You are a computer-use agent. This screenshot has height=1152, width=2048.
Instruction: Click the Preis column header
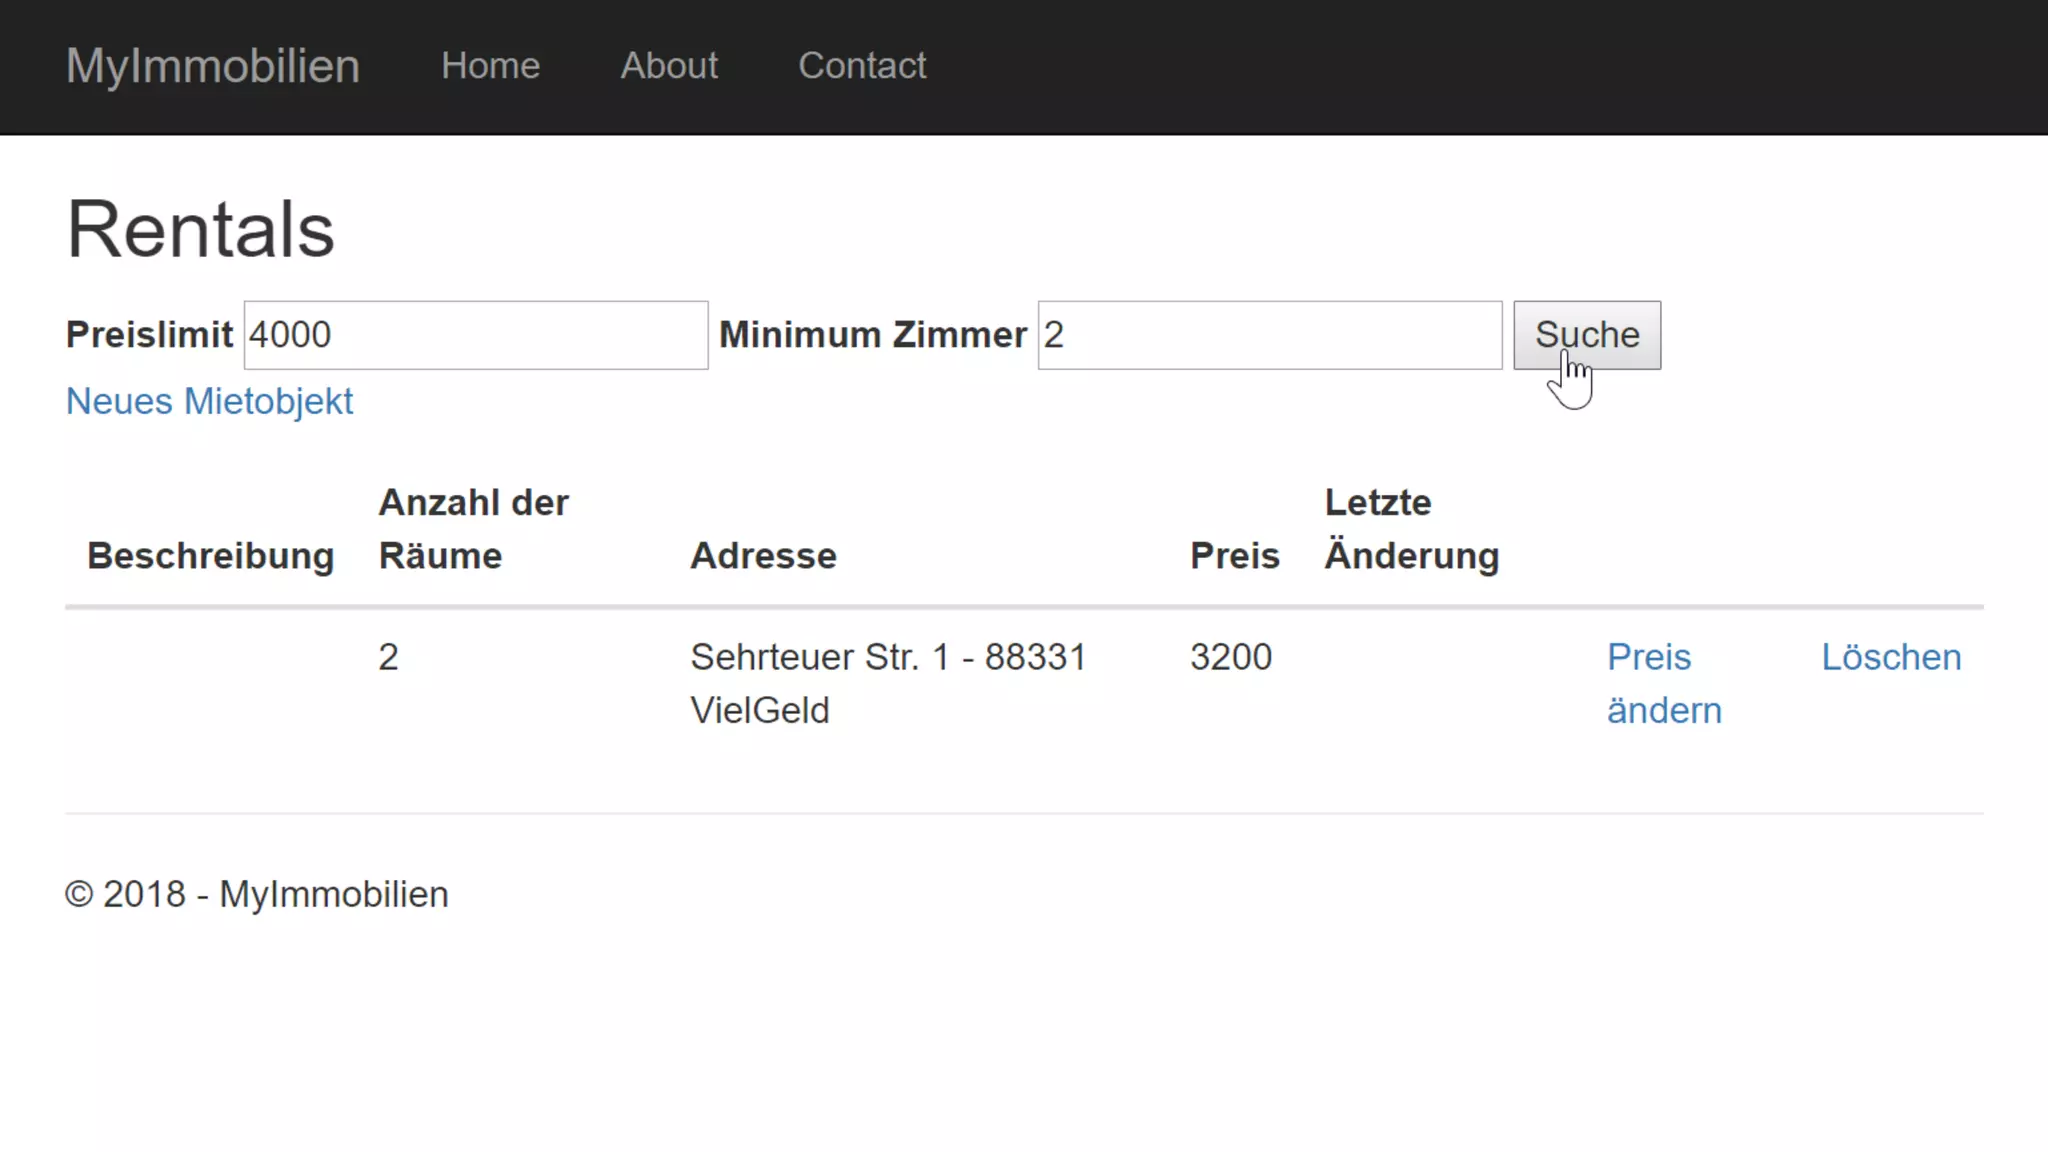(1234, 555)
